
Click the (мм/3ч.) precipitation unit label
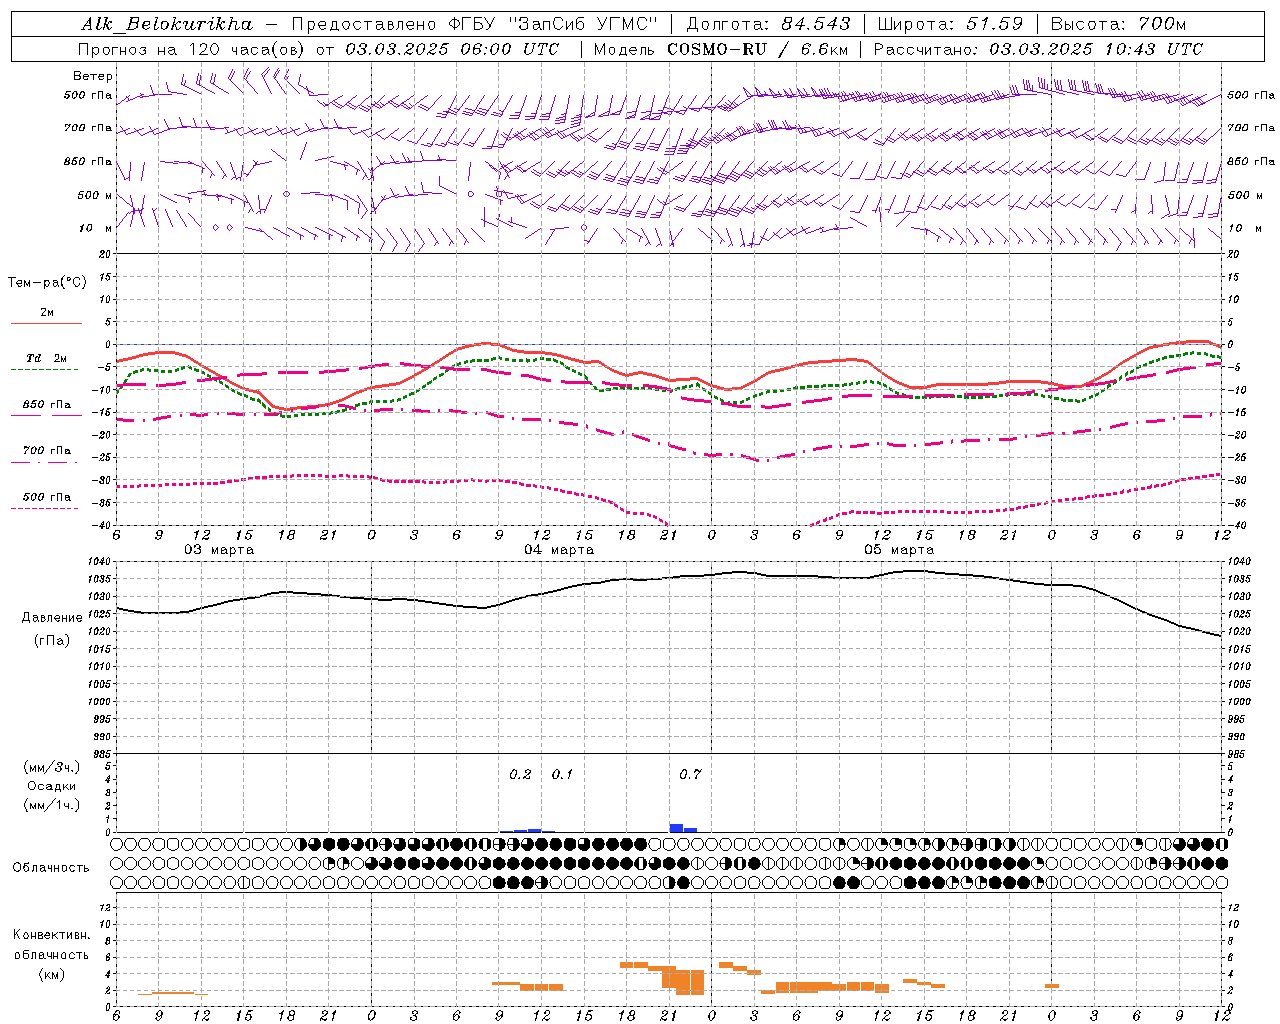click(x=52, y=767)
